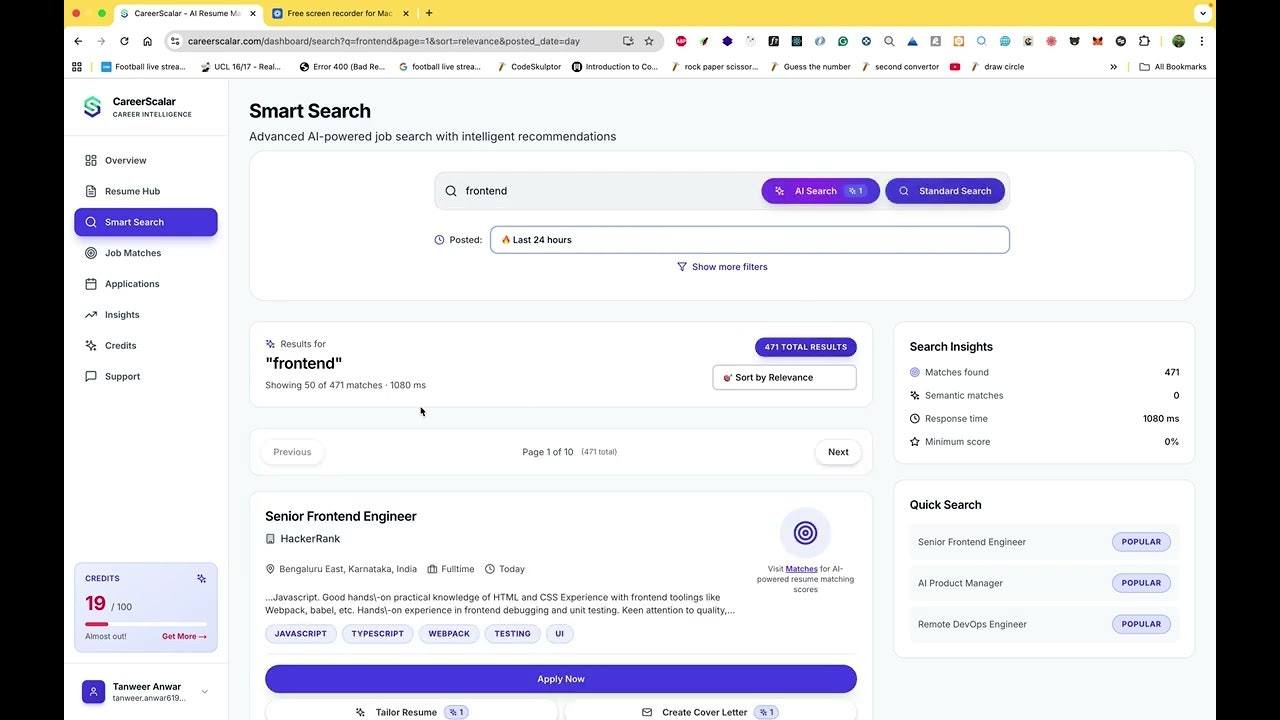
Task: Select the Resume Hub icon
Action: click(x=91, y=191)
